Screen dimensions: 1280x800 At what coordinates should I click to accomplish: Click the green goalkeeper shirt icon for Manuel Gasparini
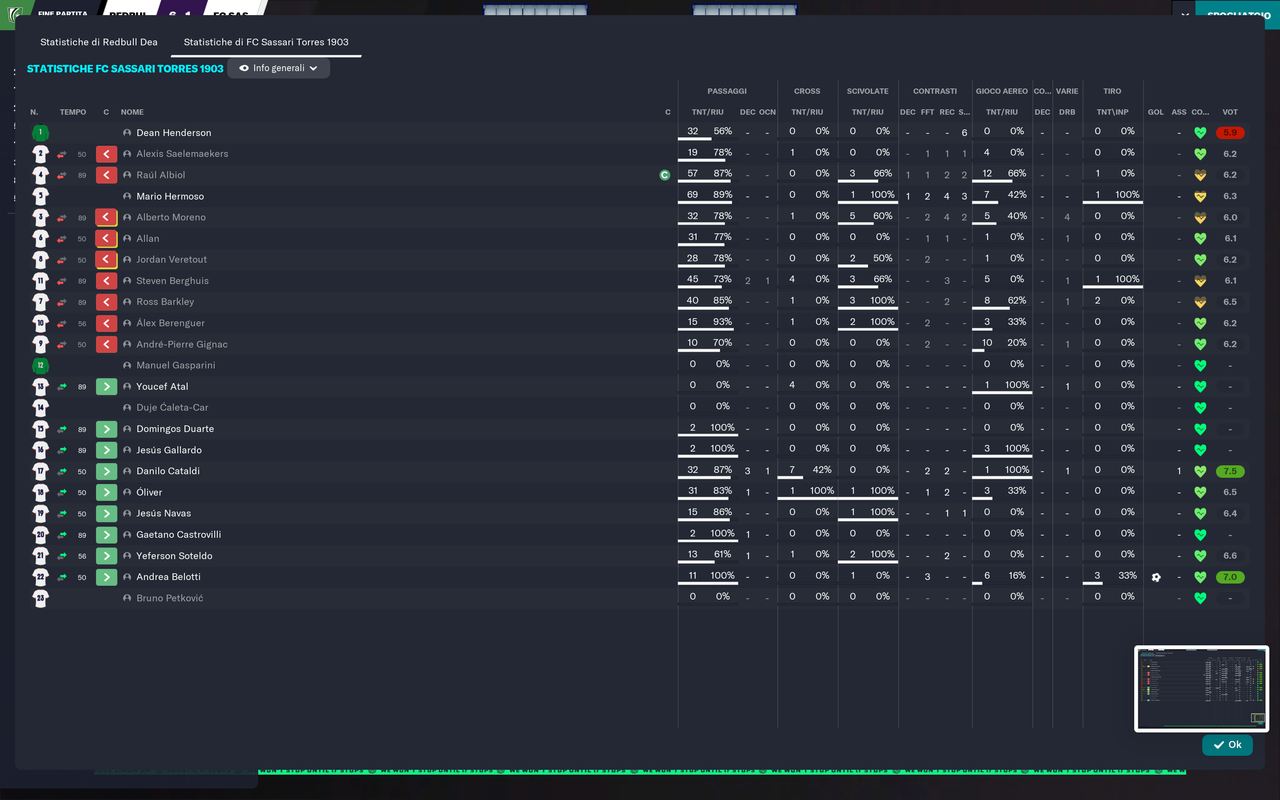point(40,366)
